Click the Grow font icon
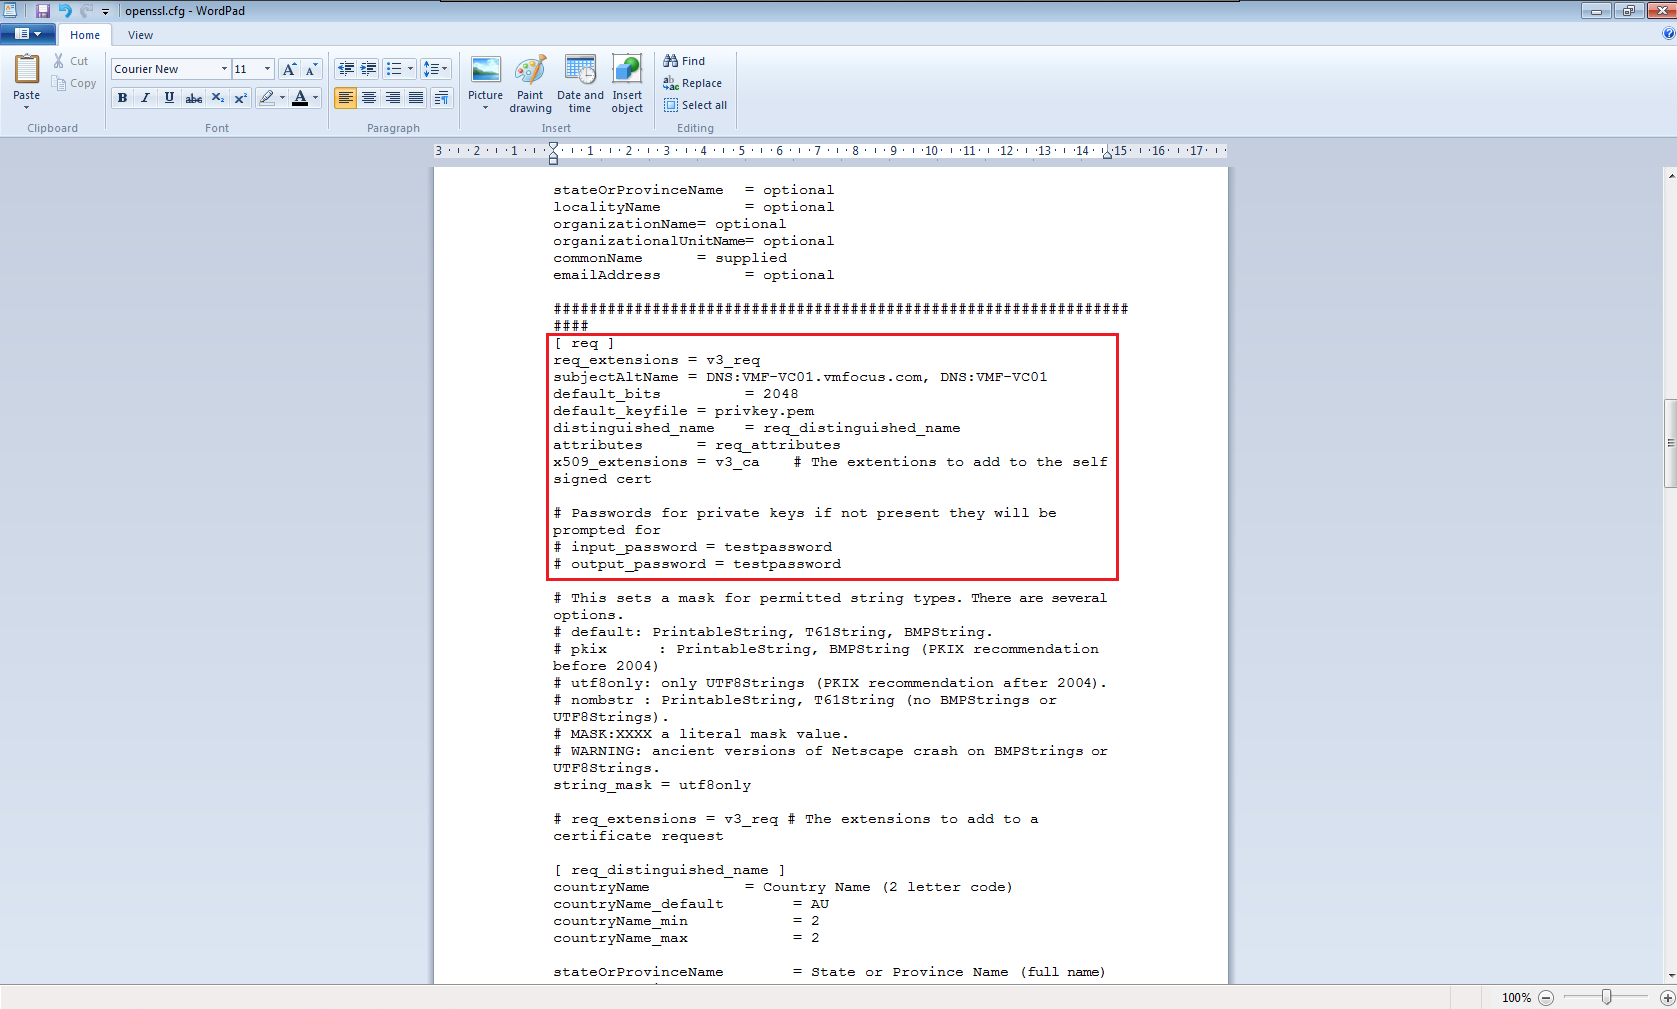 pos(289,69)
